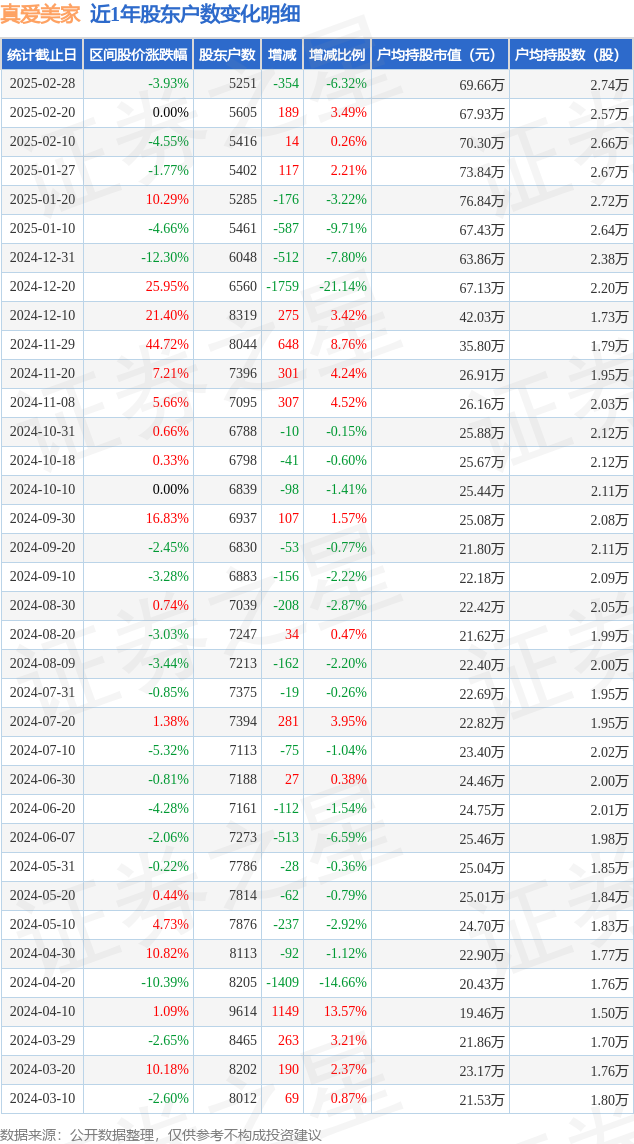Image resolution: width=634 pixels, height=1144 pixels.
Task: Select the 2024-03-10 date cell
Action: 42,1099
